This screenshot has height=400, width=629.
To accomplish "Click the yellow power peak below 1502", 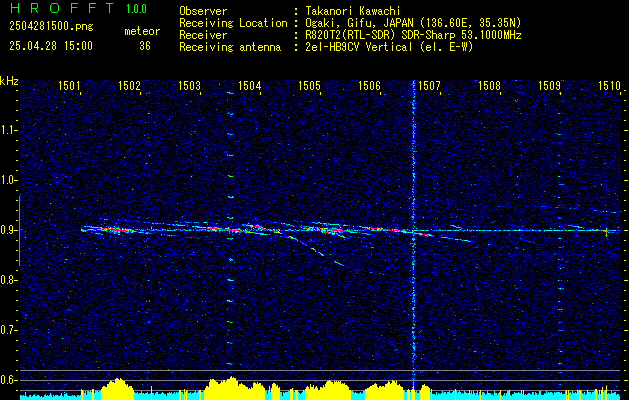I will coord(117,388).
